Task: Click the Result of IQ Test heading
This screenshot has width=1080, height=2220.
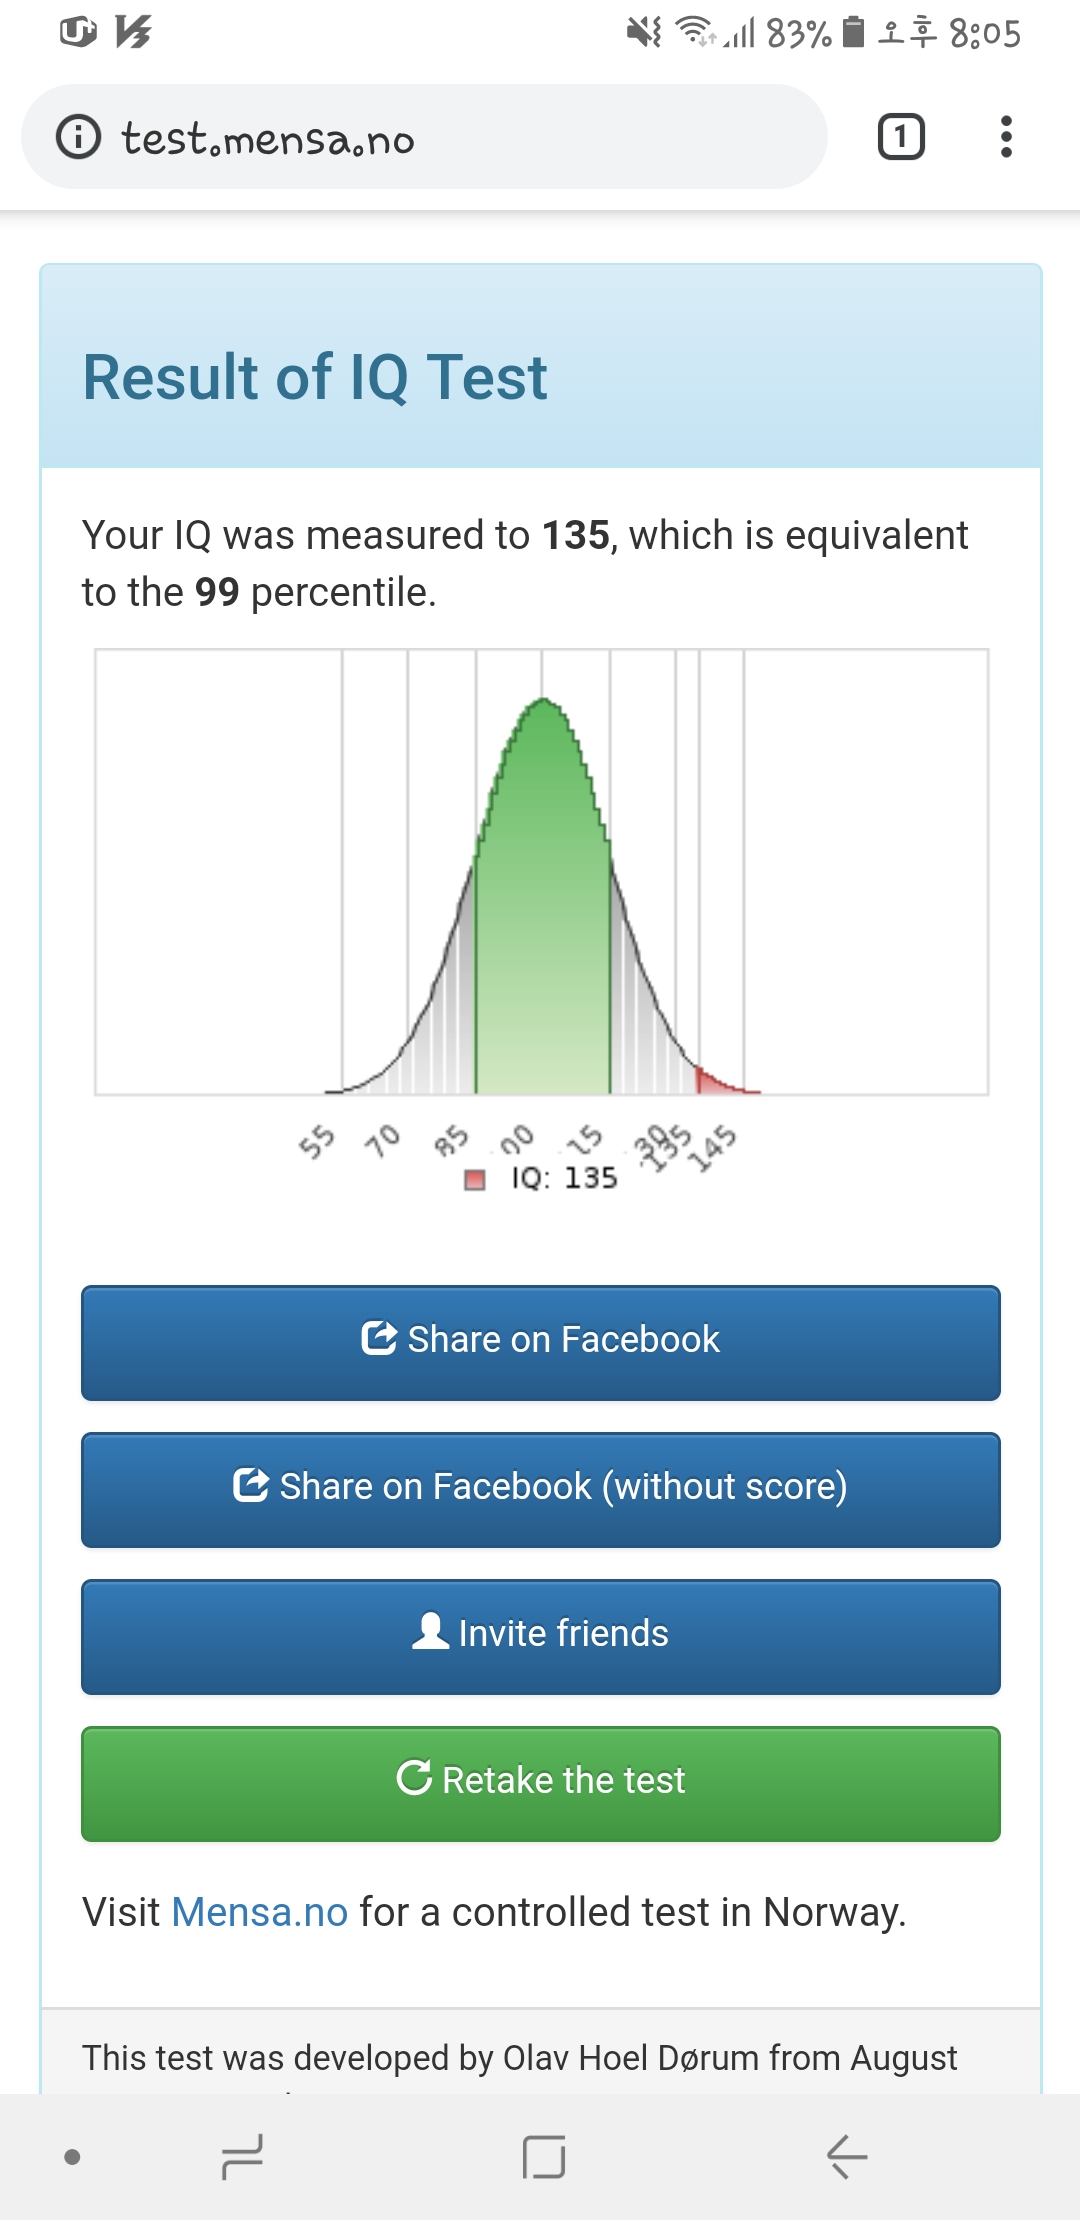Action: coord(315,377)
